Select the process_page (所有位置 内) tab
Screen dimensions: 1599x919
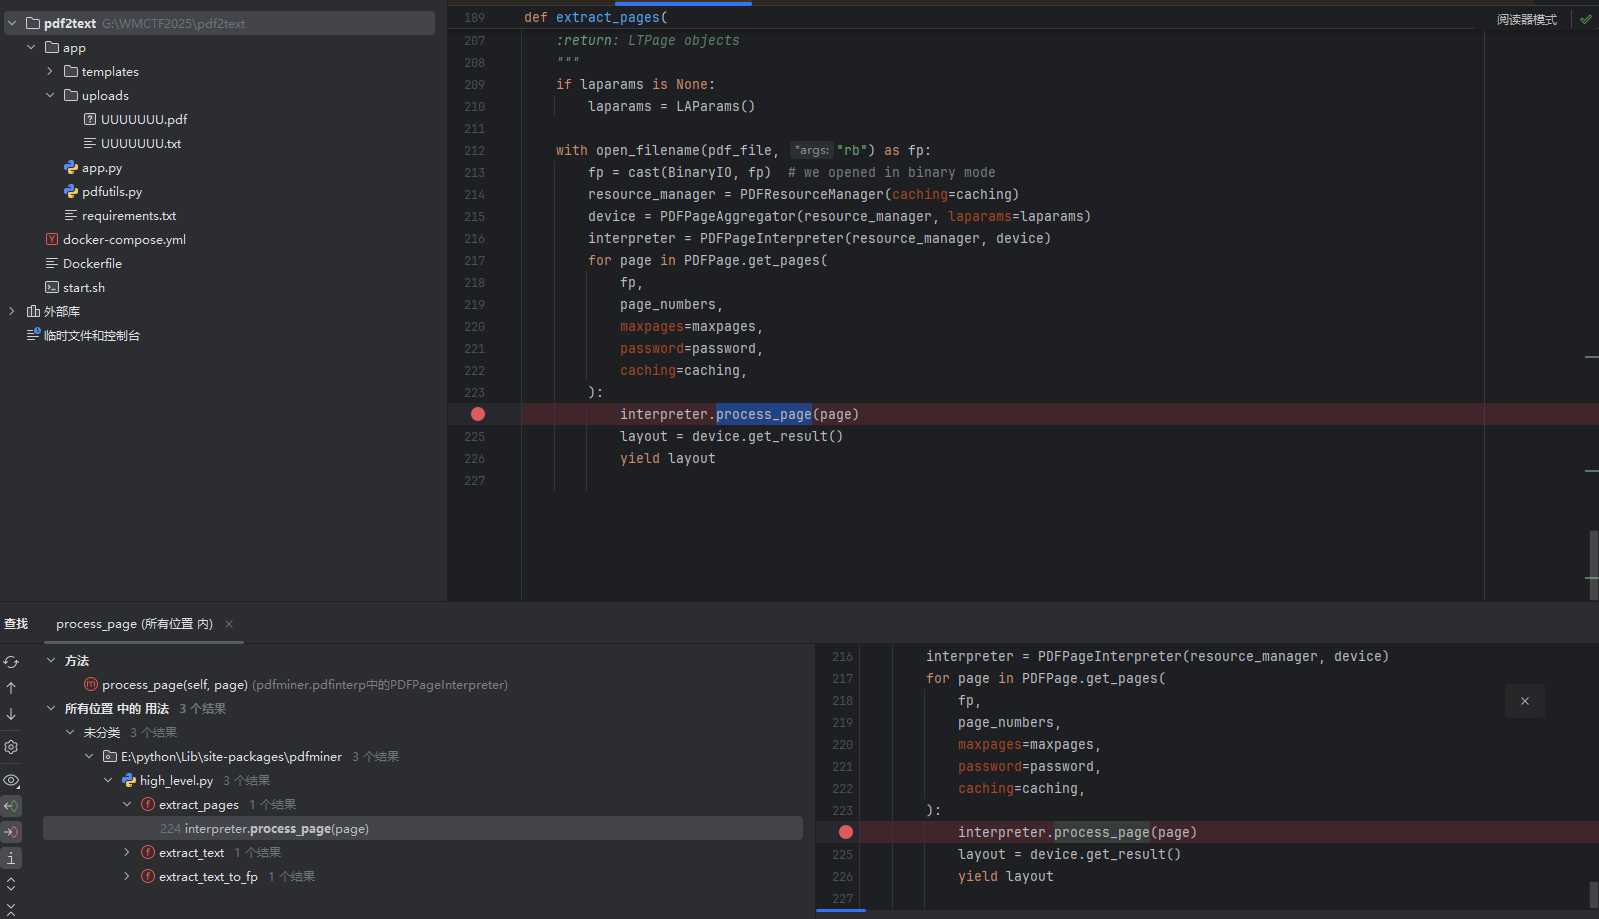[x=134, y=624]
